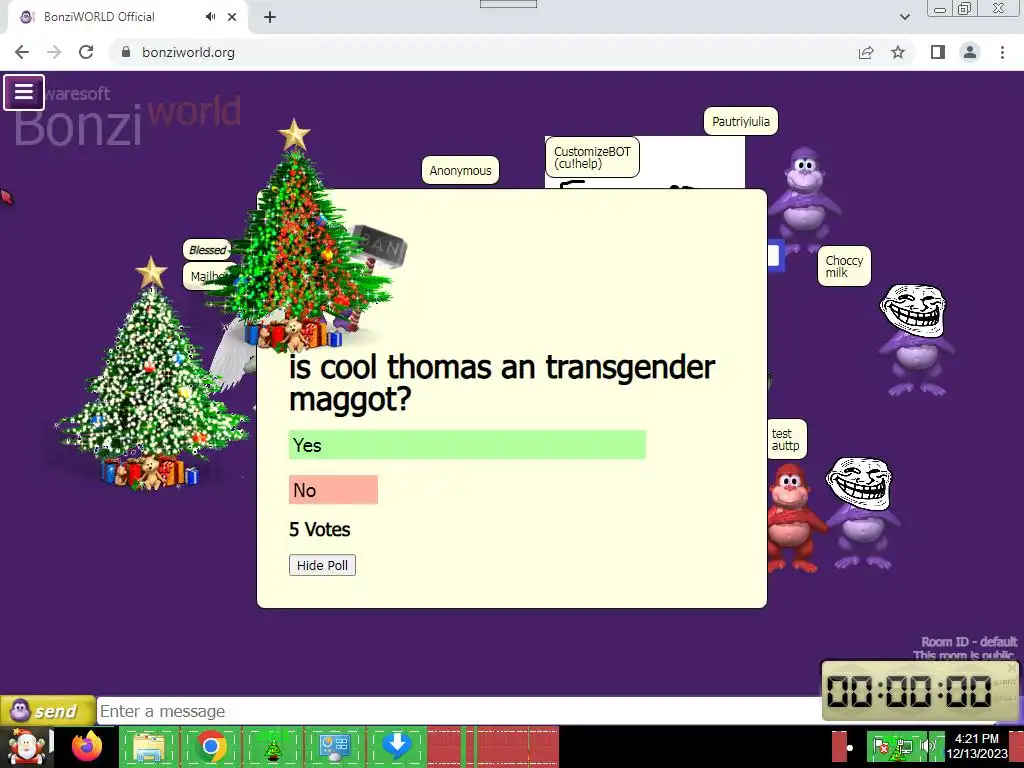This screenshot has width=1024, height=768.
Task: Click the Bonzi send button
Action: (x=48, y=711)
